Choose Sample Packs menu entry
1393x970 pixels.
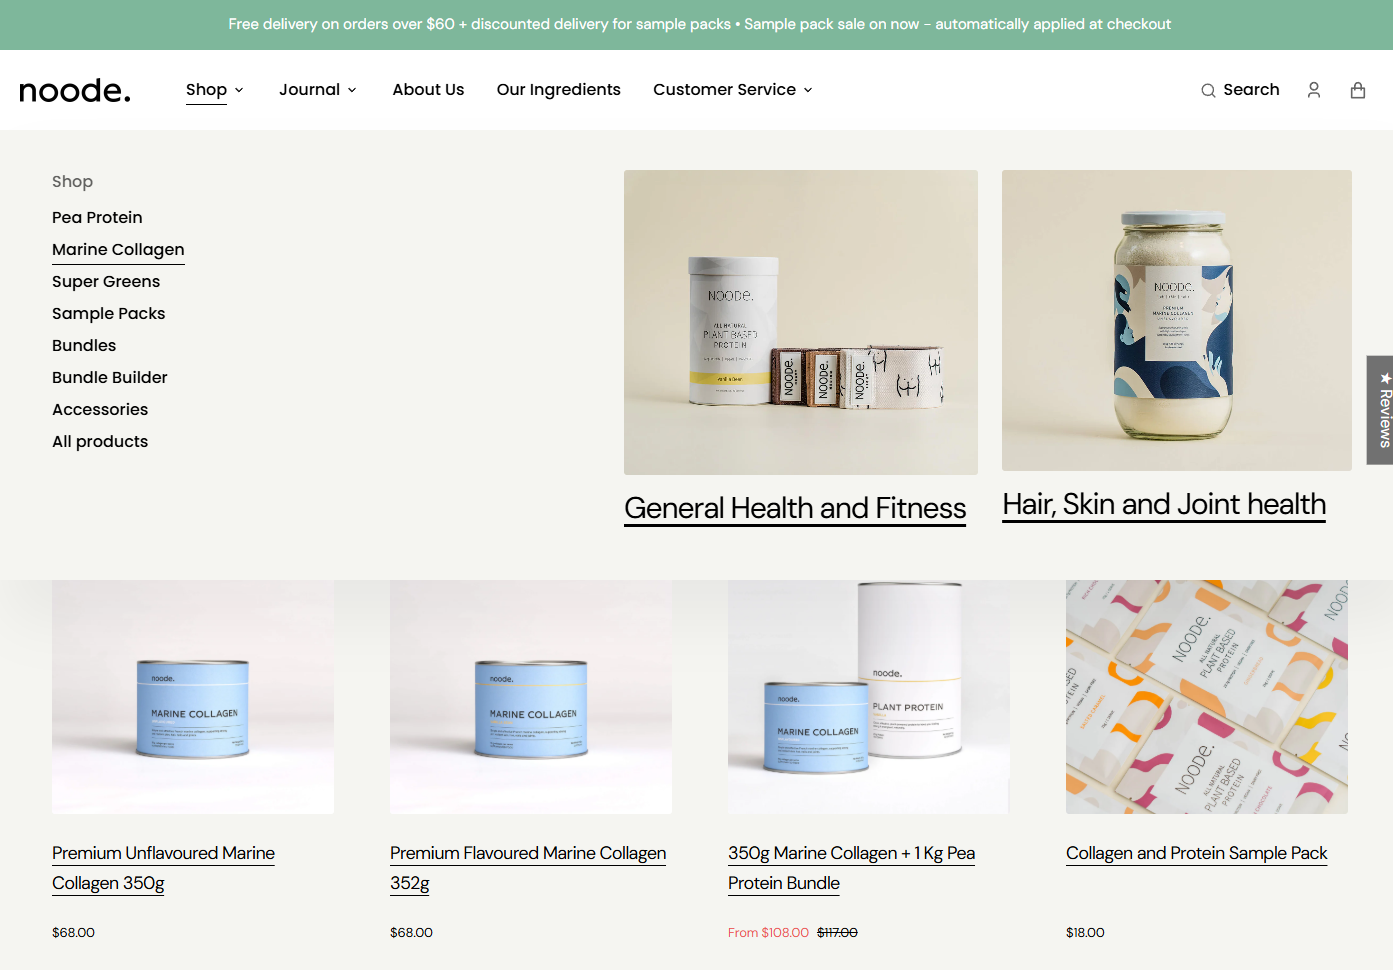pos(109,314)
